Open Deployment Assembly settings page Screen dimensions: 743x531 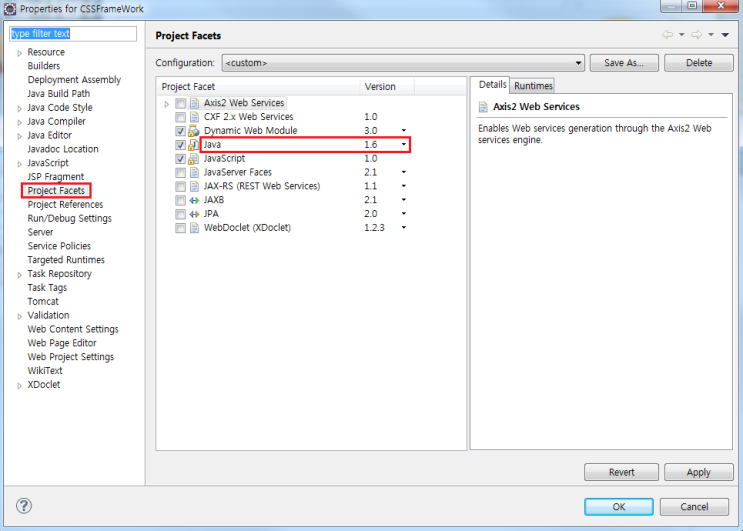(74, 80)
